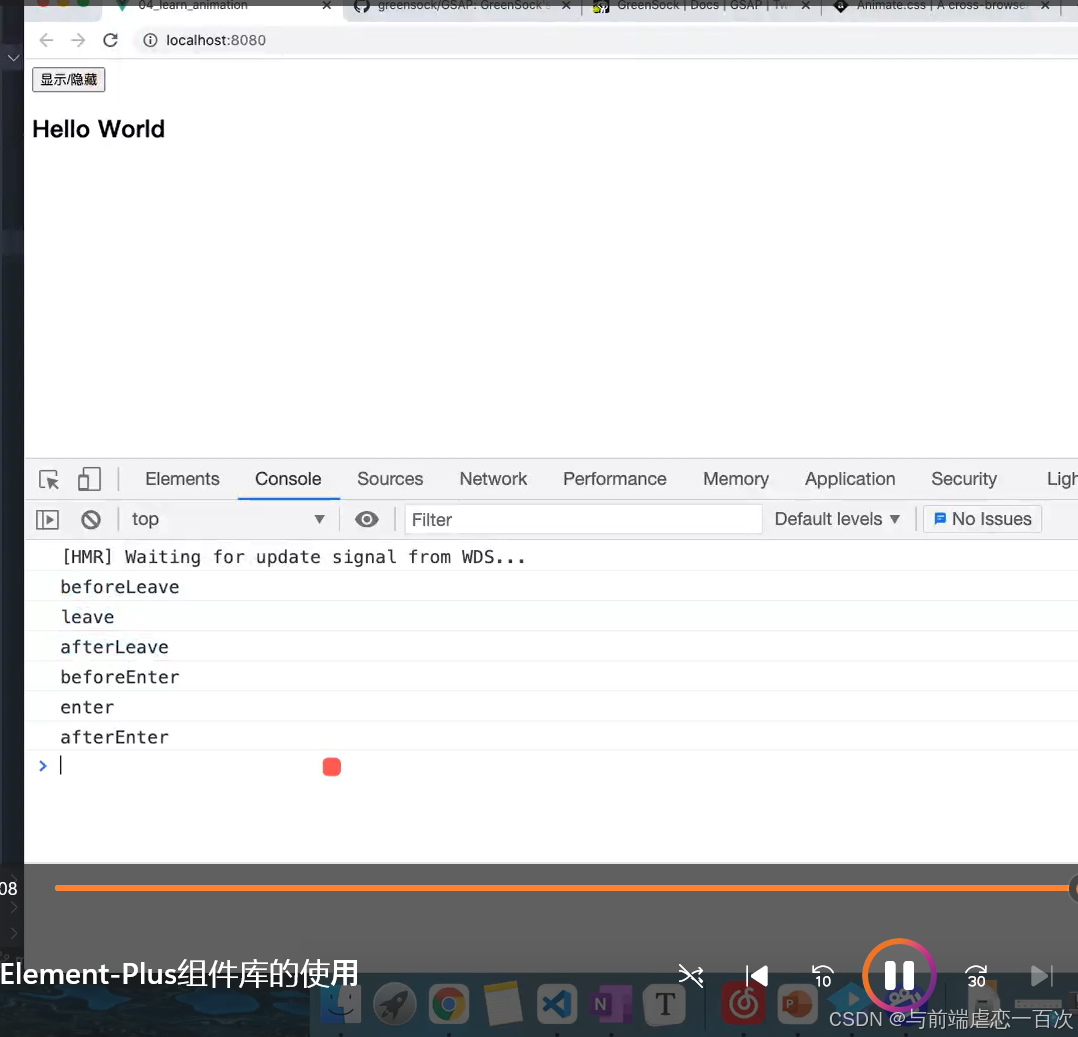Open the Performance tab

(615, 479)
